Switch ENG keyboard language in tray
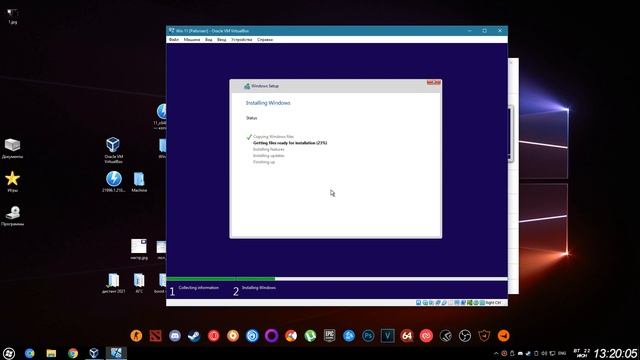 click(562, 353)
